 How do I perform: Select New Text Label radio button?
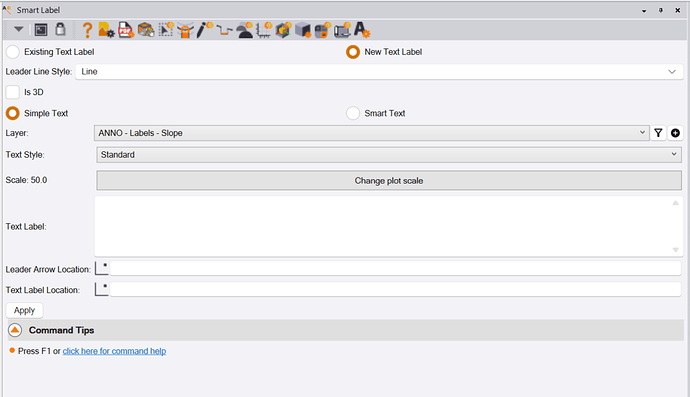tap(353, 52)
